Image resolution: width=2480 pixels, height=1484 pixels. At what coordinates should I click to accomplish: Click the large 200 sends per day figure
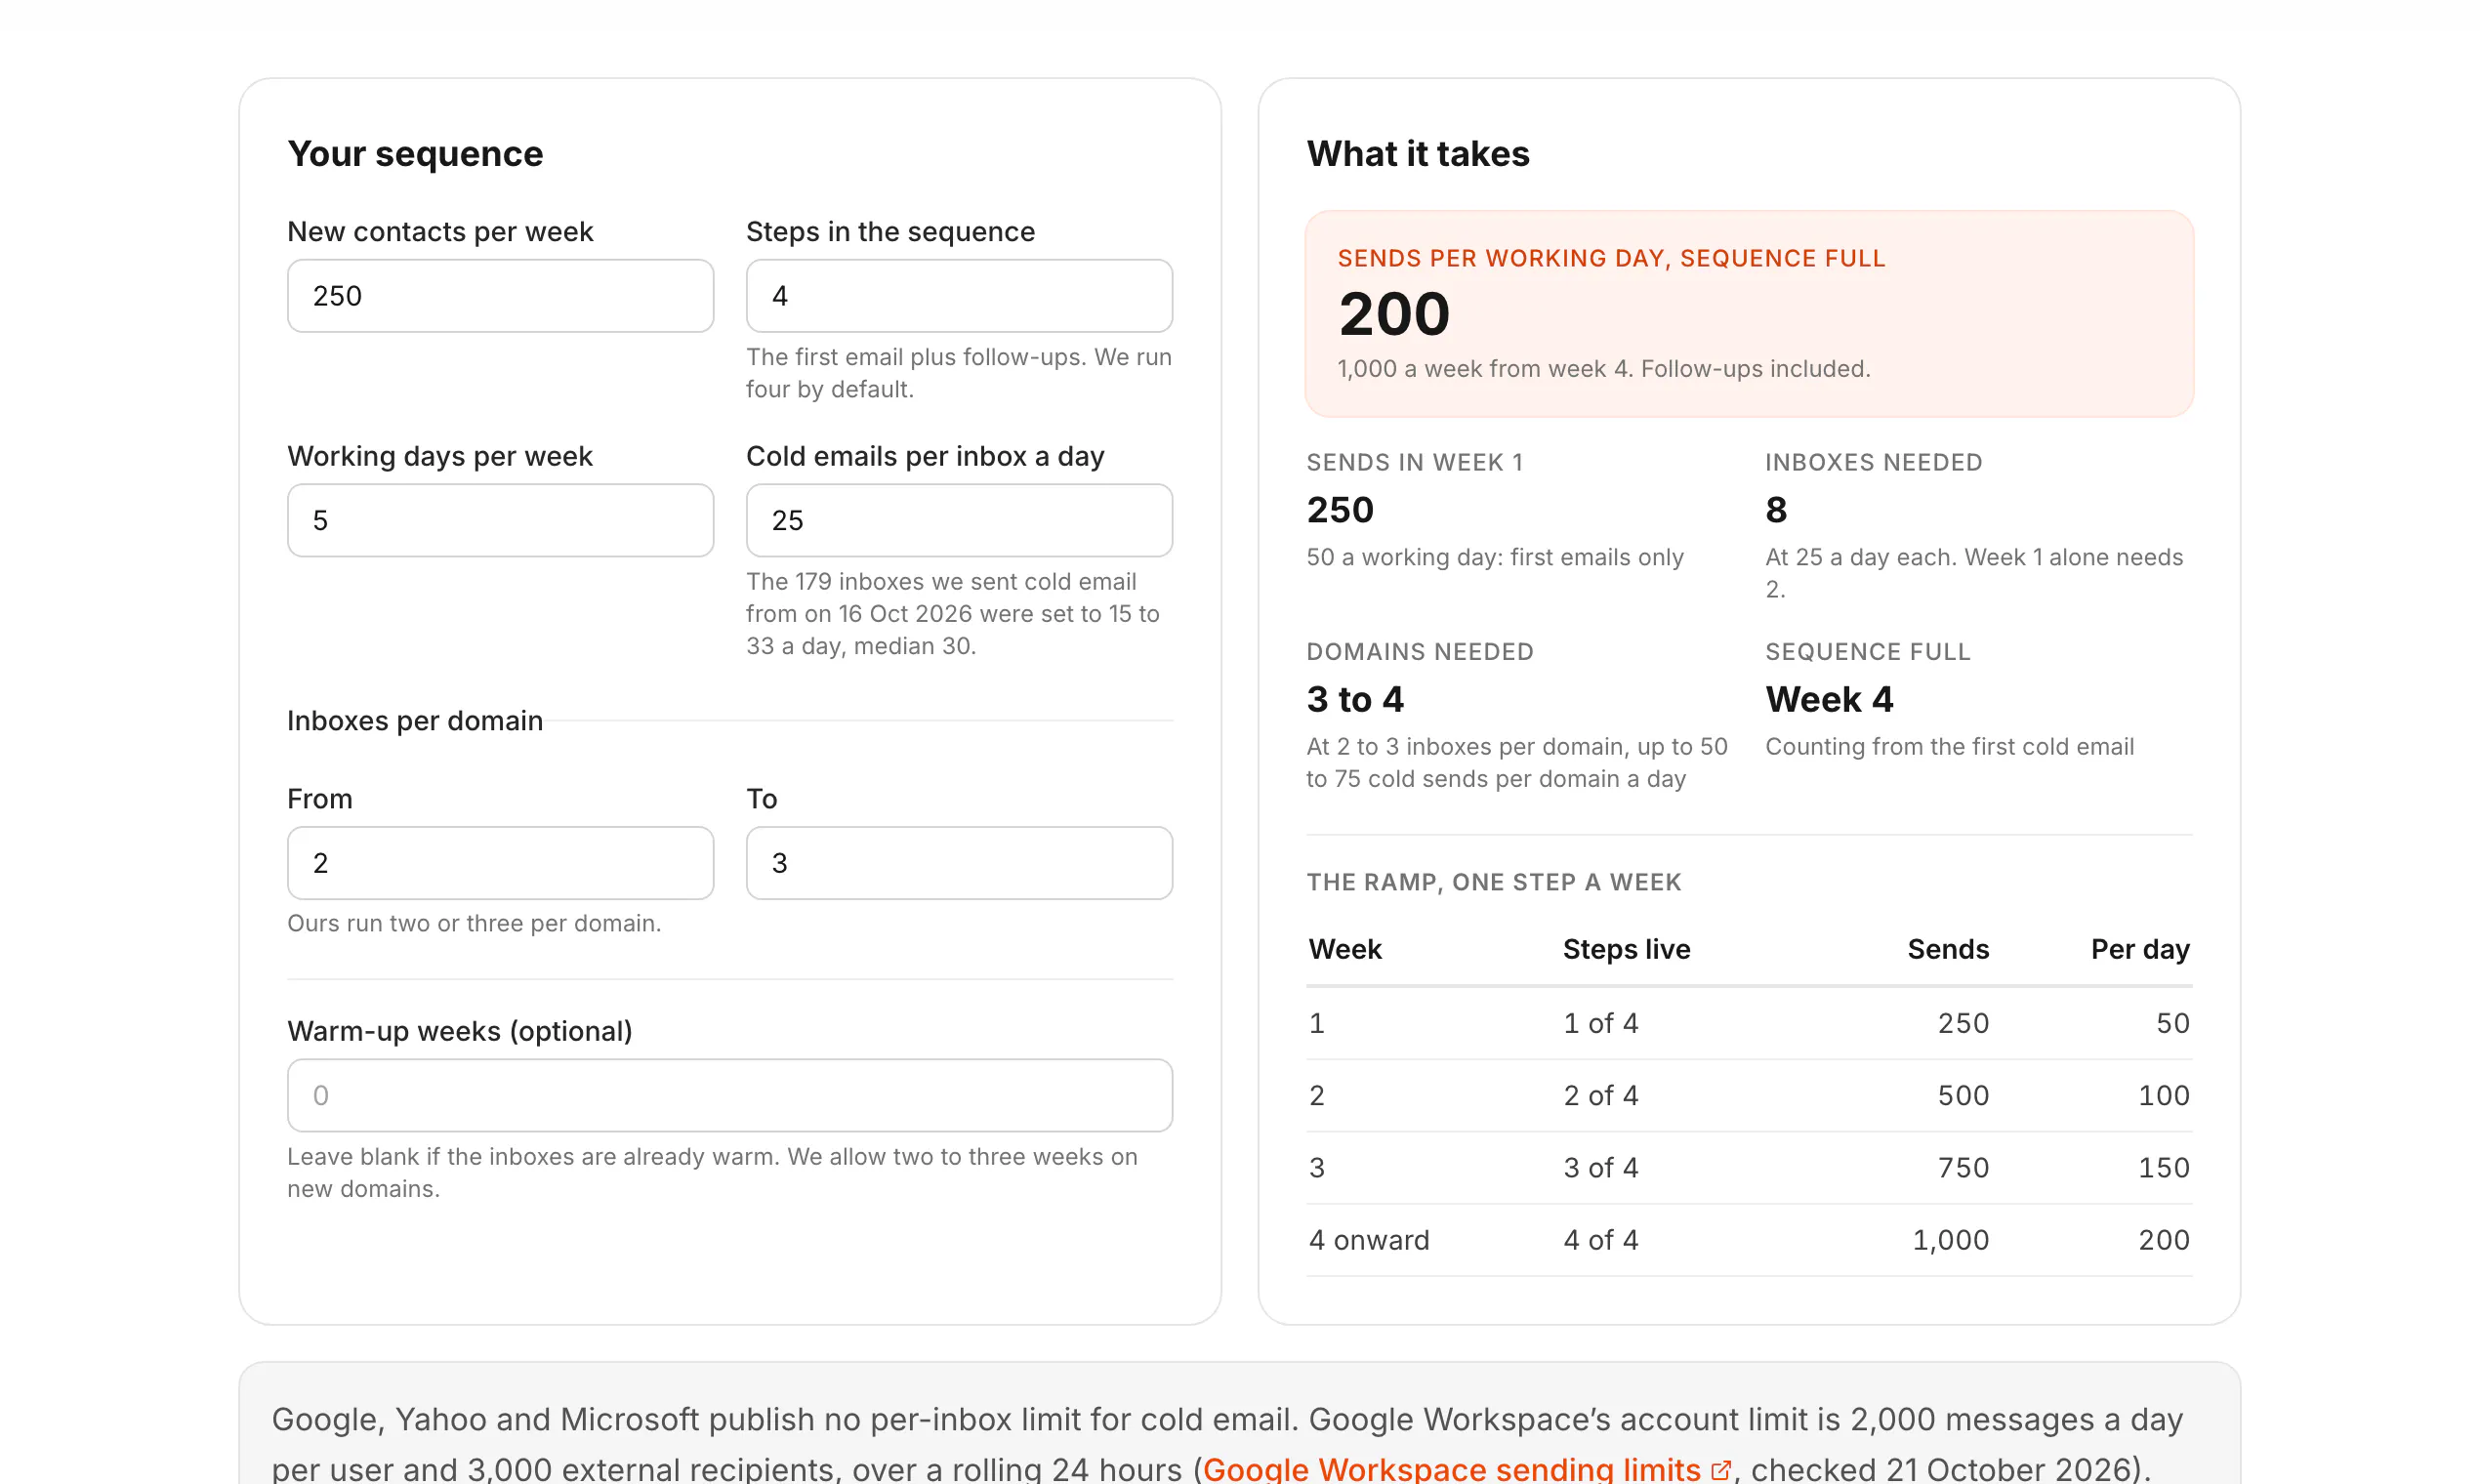[x=1394, y=314]
